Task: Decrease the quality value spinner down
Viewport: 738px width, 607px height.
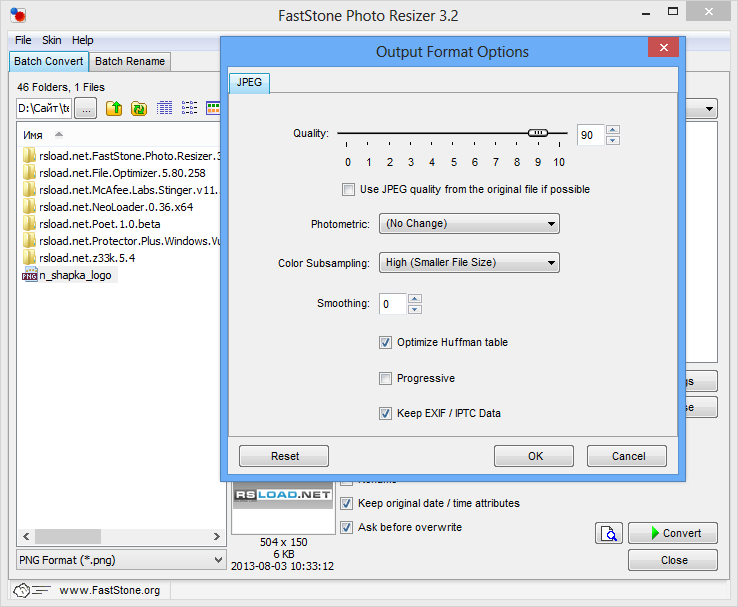Action: [x=612, y=140]
